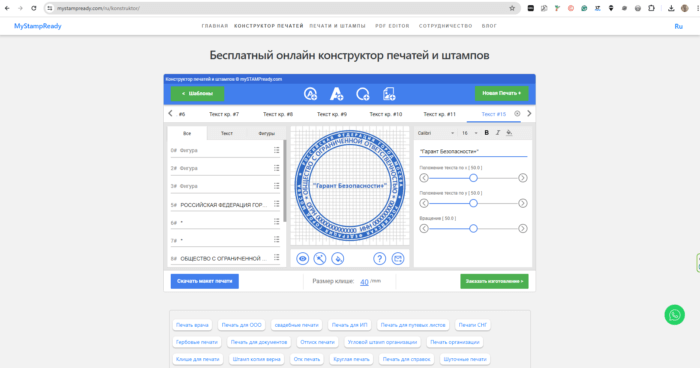The image size is (700, 368).
Task: Open the menu for ОБЩЕСТВО С ОГРАНИЧЕННОЙ row
Action: 277,258
